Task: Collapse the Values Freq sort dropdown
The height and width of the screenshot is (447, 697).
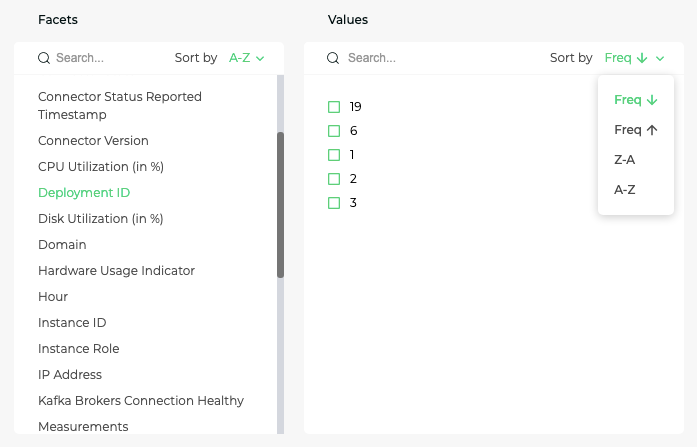Action: click(x=635, y=58)
